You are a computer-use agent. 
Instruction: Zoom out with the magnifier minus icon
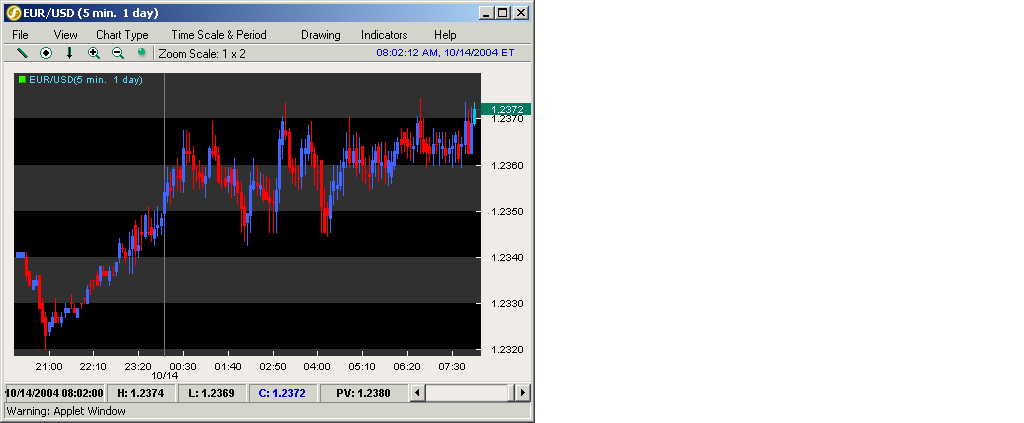[118, 54]
